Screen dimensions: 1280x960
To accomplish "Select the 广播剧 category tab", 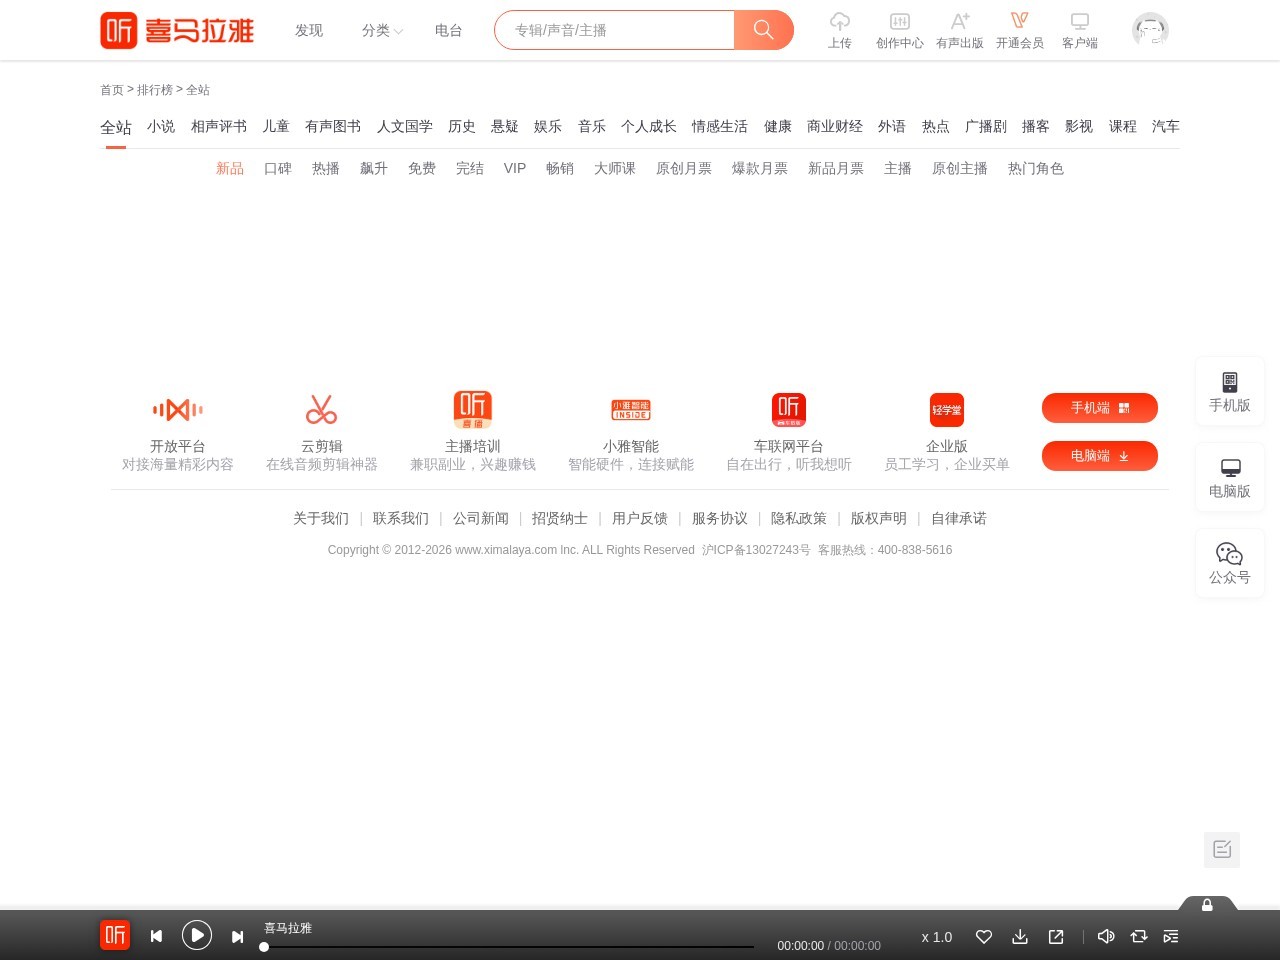I will click(x=986, y=126).
